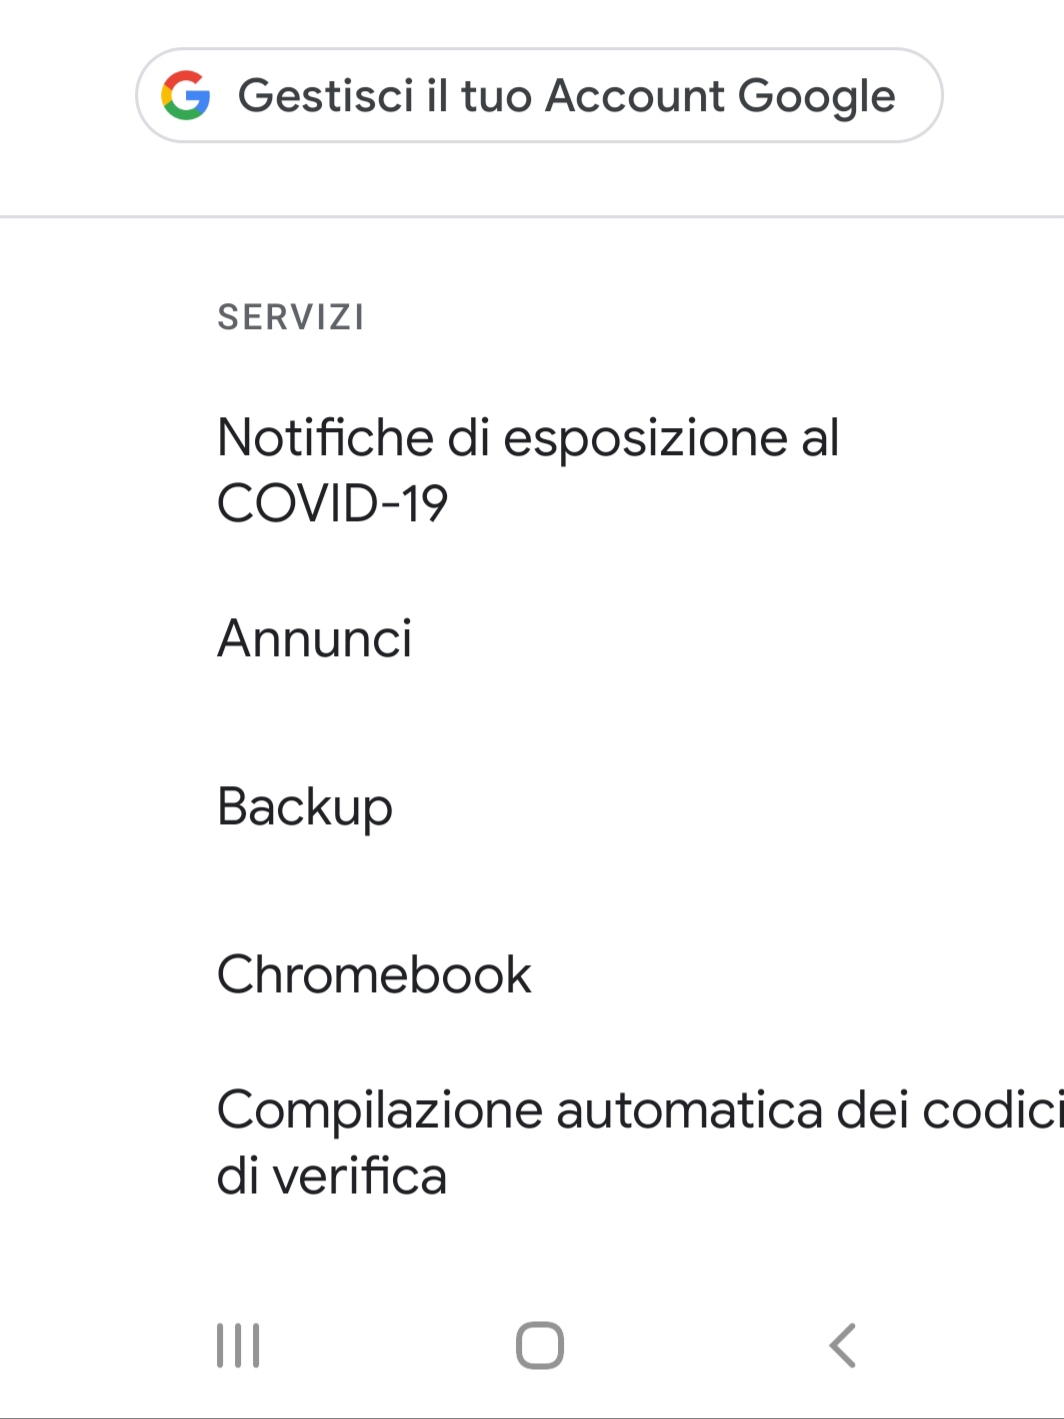The height and width of the screenshot is (1419, 1064).
Task: Tap the 'Notifiche di esposizione al' line
Action: (x=528, y=438)
